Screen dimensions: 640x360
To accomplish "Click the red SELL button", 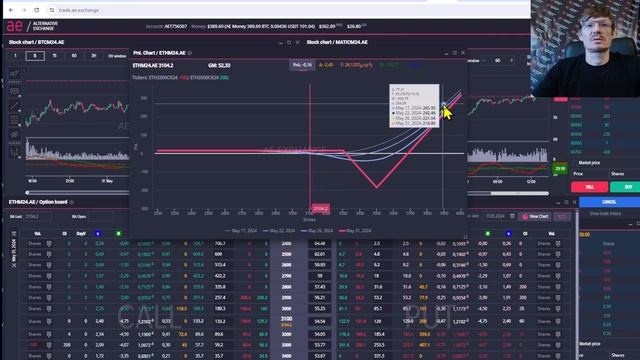I will tap(589, 187).
